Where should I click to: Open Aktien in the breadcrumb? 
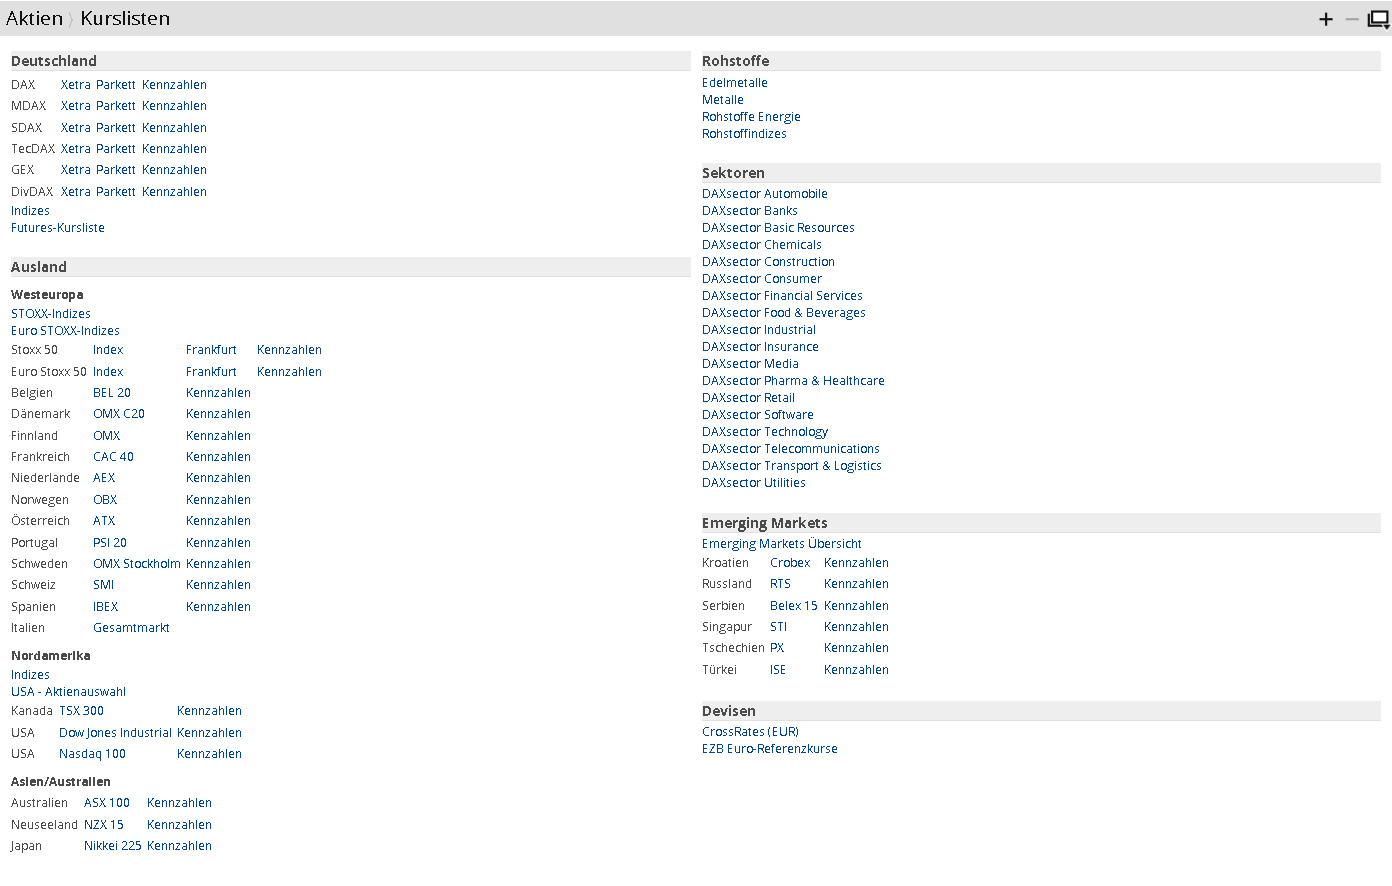34,19
